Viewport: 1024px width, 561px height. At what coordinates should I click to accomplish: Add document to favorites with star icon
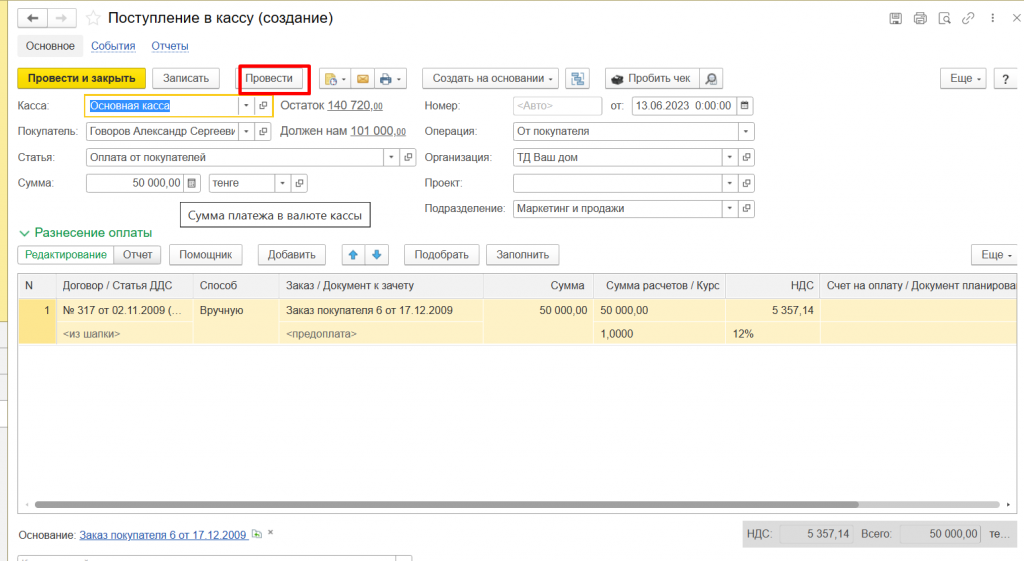[x=93, y=18]
